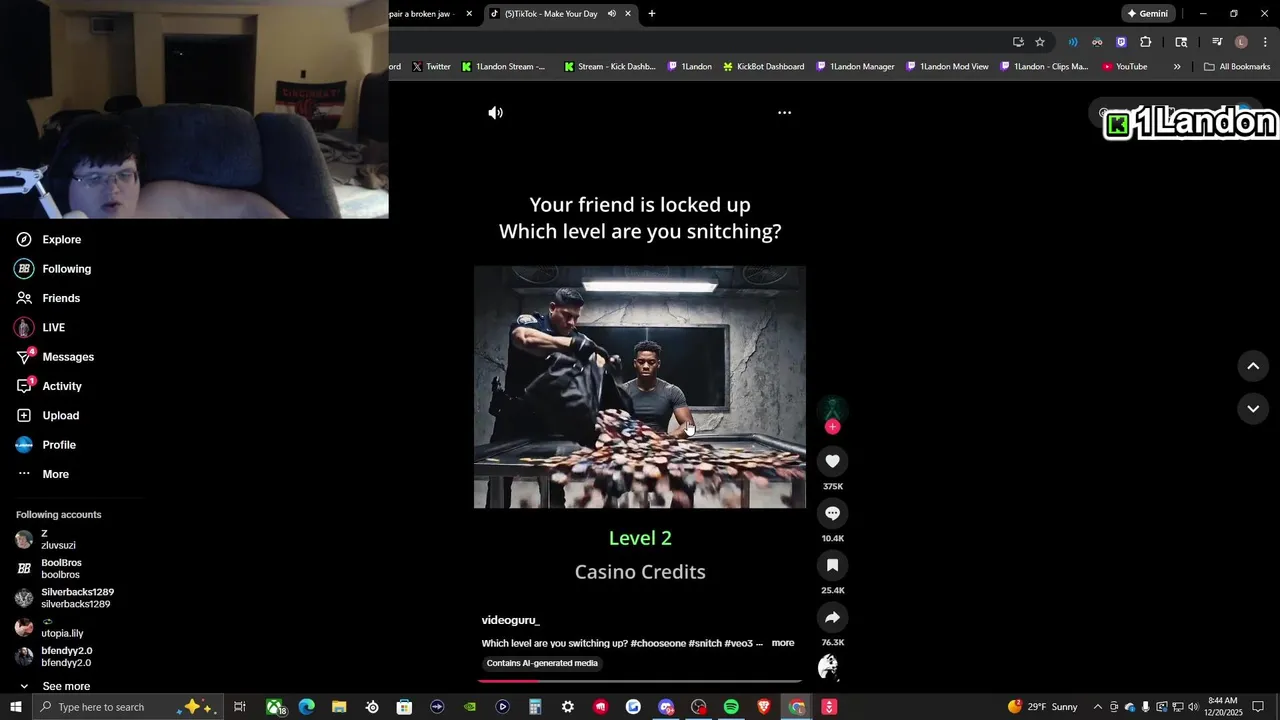The width and height of the screenshot is (1280, 720).
Task: Open zluvsuzi followed account
Action: coord(46,540)
